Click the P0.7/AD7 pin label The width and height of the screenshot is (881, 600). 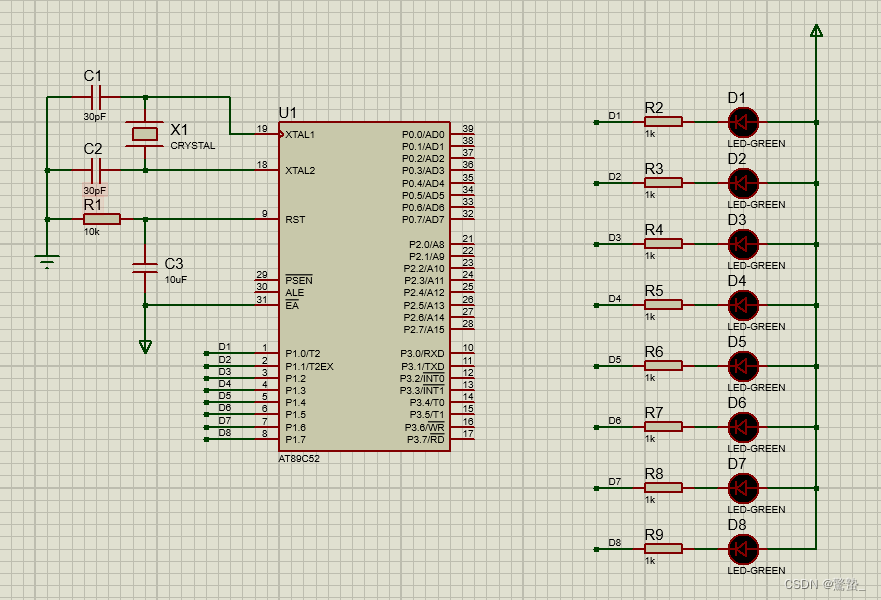tap(423, 220)
